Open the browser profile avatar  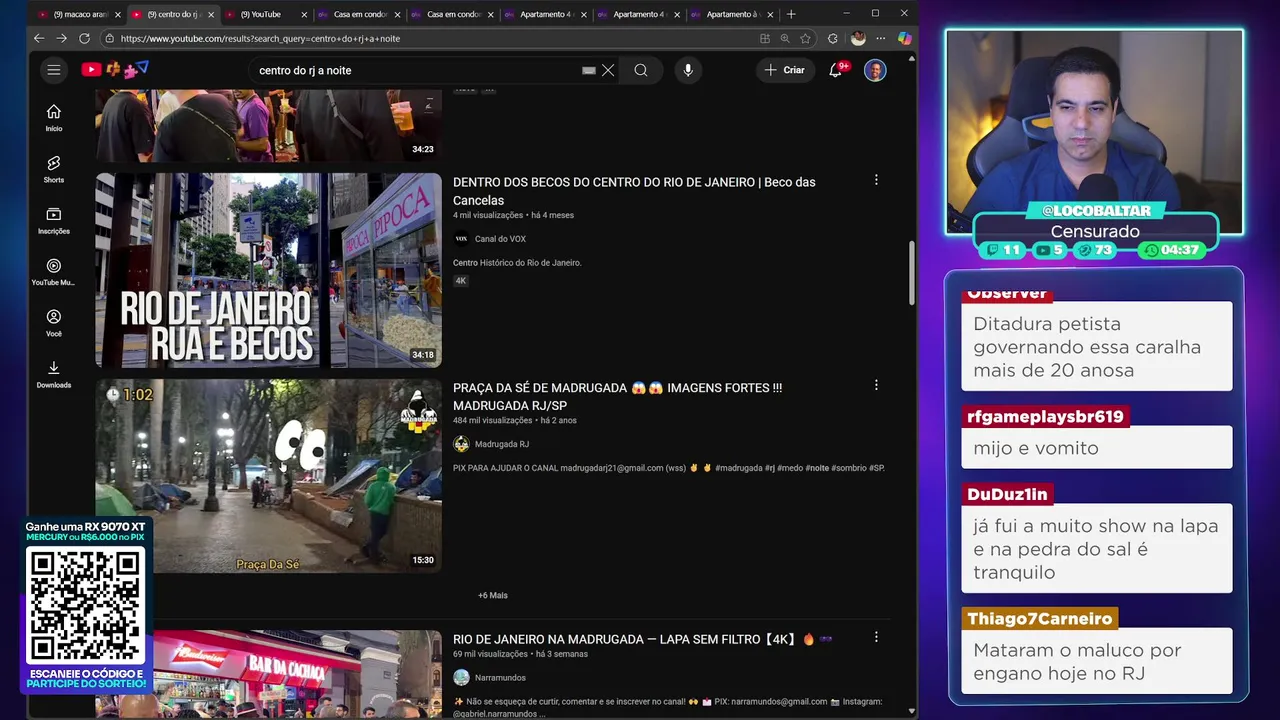point(858,38)
